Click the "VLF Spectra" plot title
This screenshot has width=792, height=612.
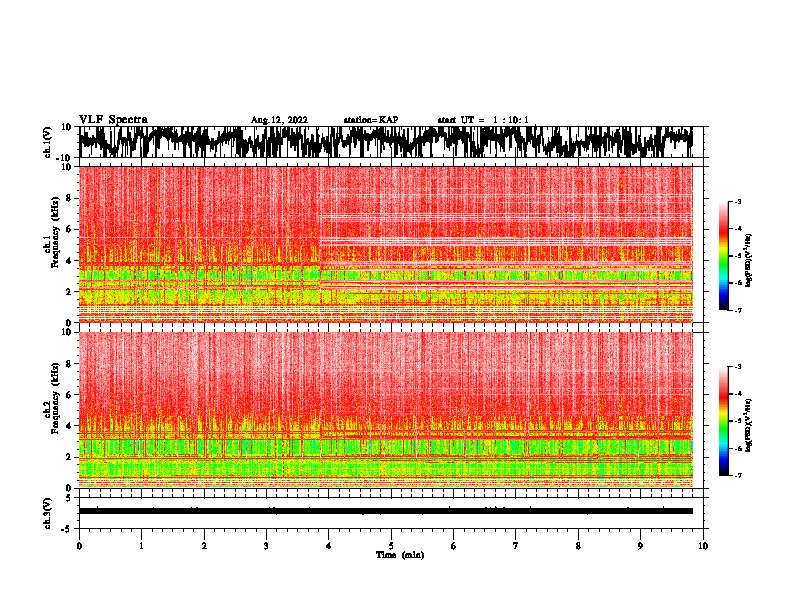tap(113, 119)
